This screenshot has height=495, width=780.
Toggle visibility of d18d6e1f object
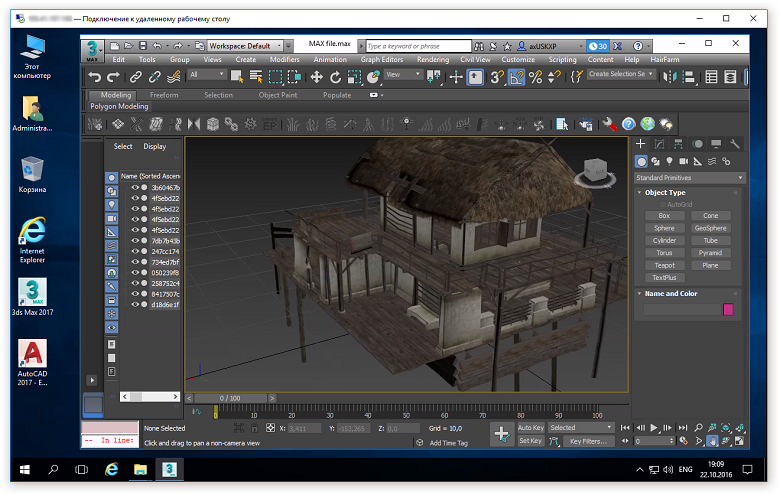click(x=135, y=305)
